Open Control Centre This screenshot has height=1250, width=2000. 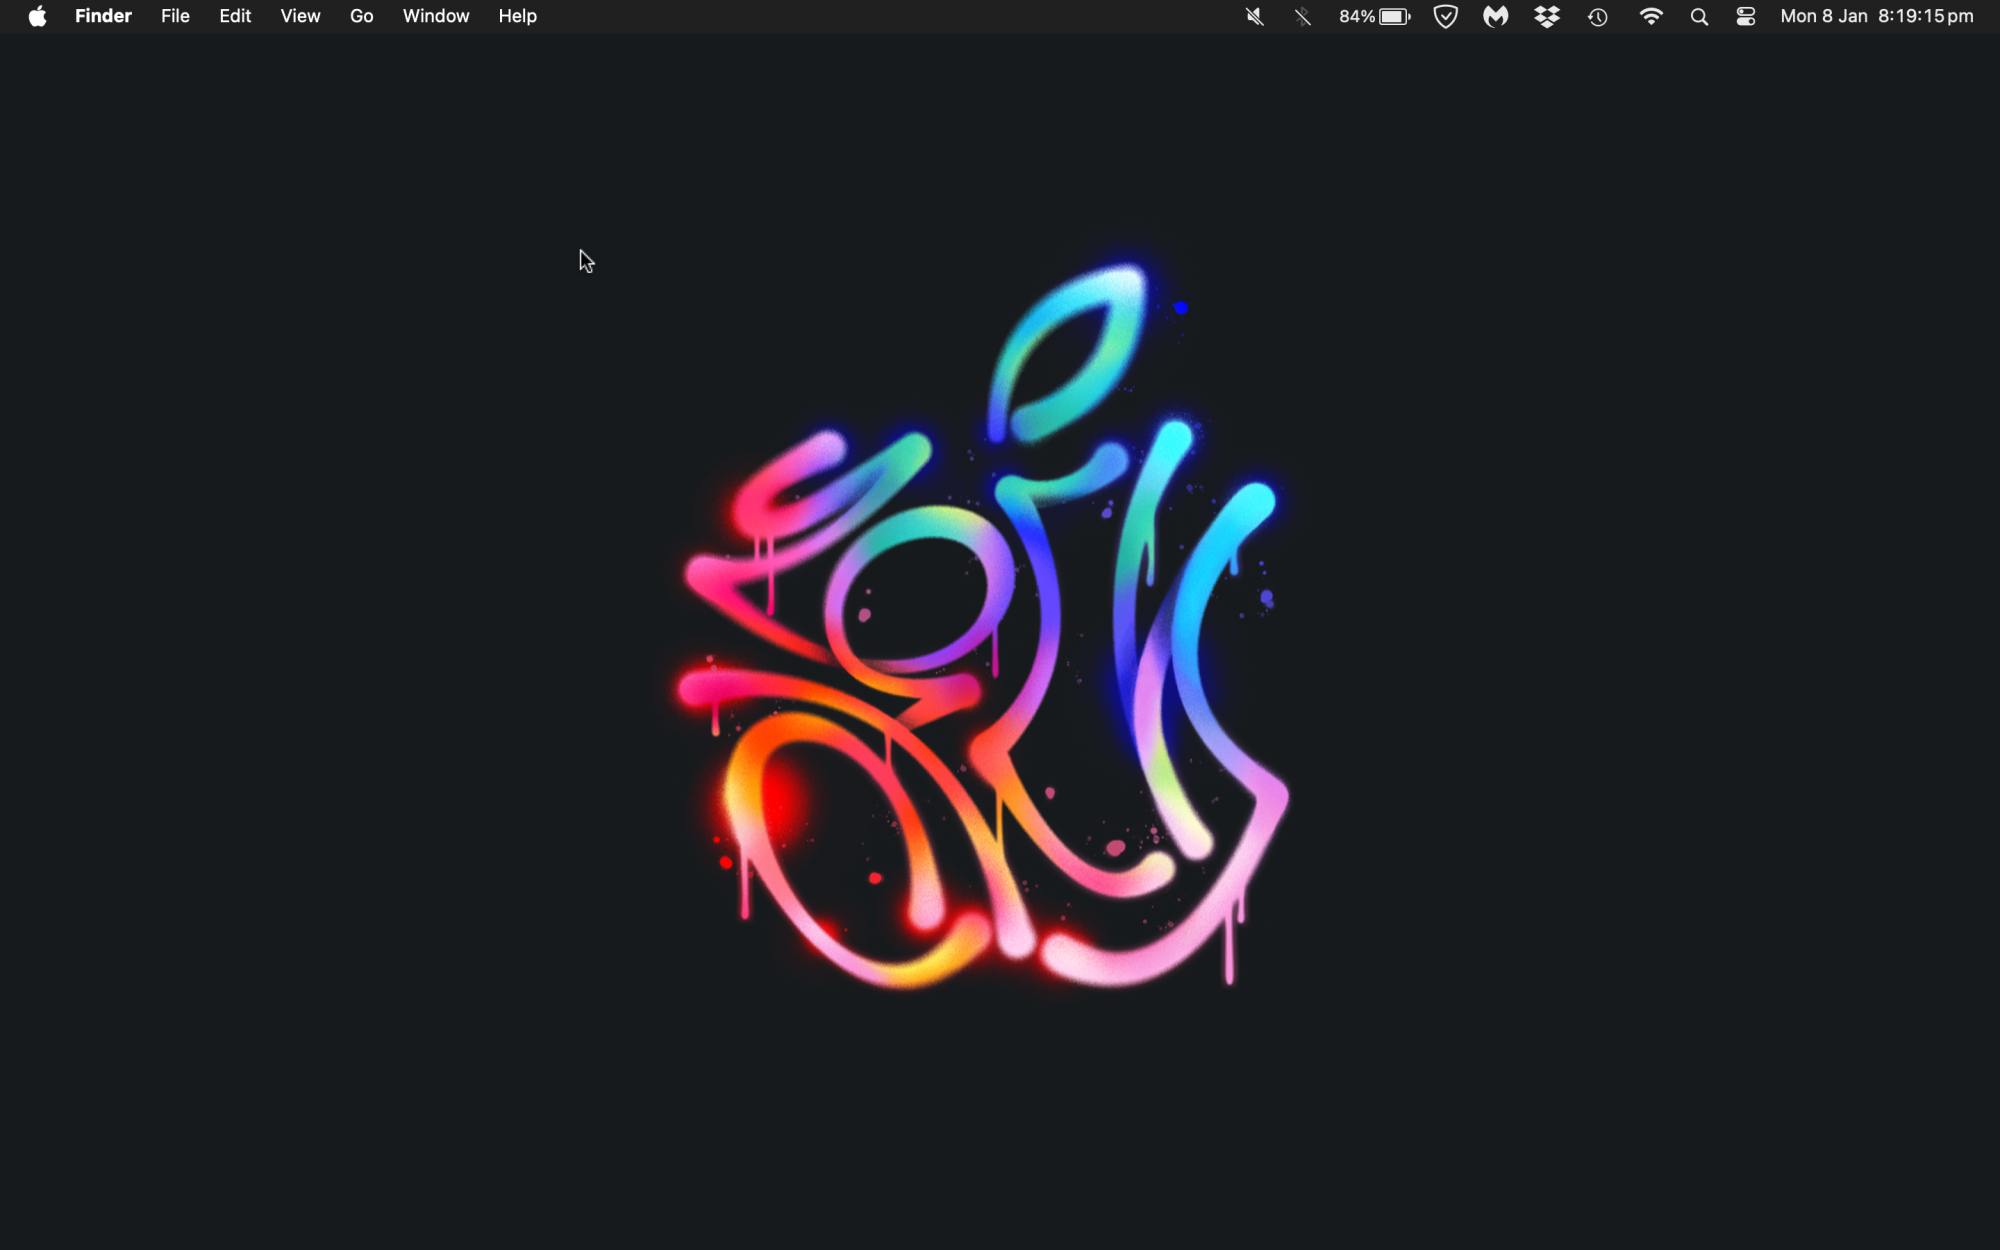click(1746, 16)
